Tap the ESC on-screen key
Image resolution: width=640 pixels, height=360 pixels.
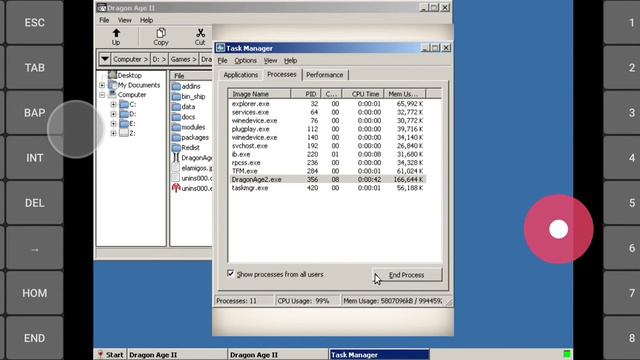coord(35,22)
